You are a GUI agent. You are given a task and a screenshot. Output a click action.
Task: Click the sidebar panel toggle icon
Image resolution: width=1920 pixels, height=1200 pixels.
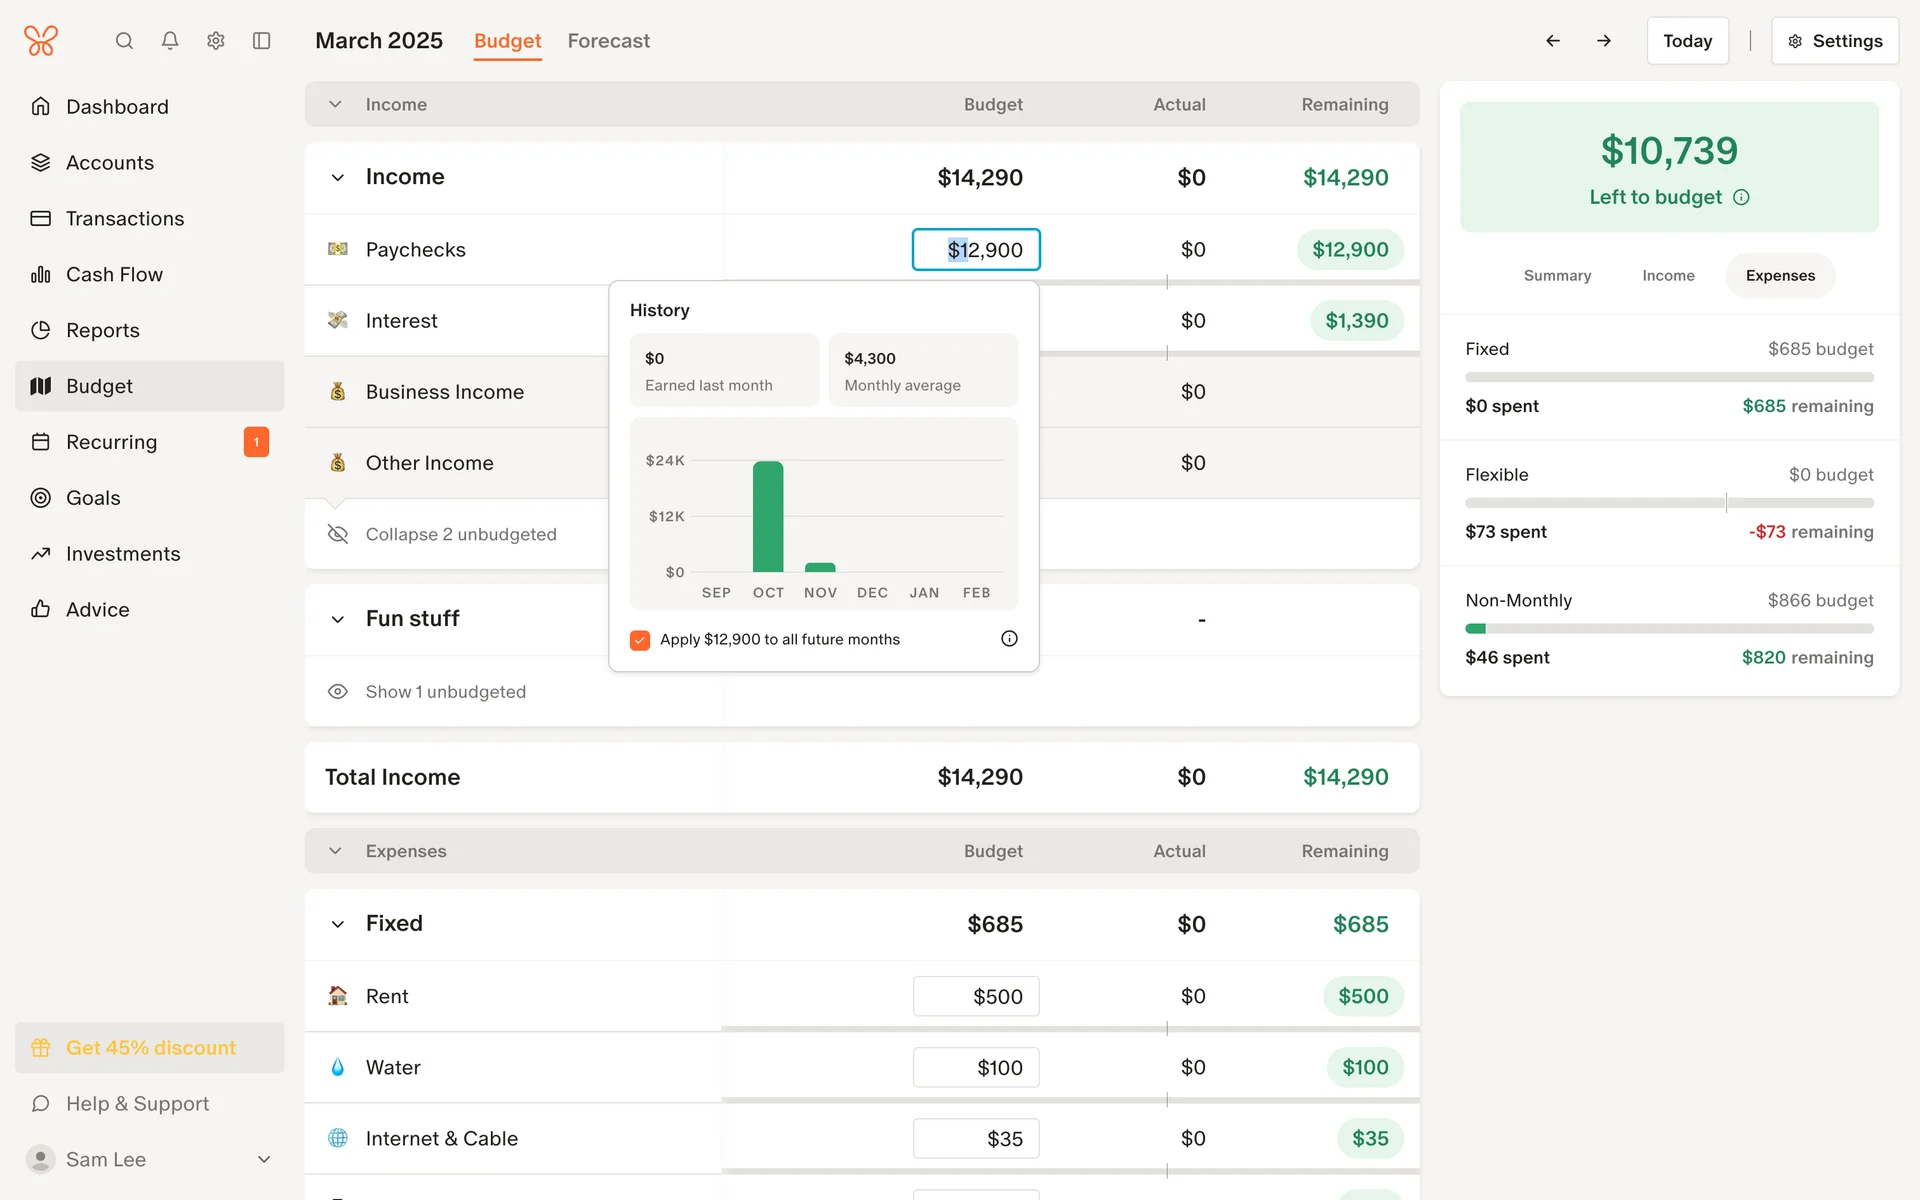(x=262, y=41)
